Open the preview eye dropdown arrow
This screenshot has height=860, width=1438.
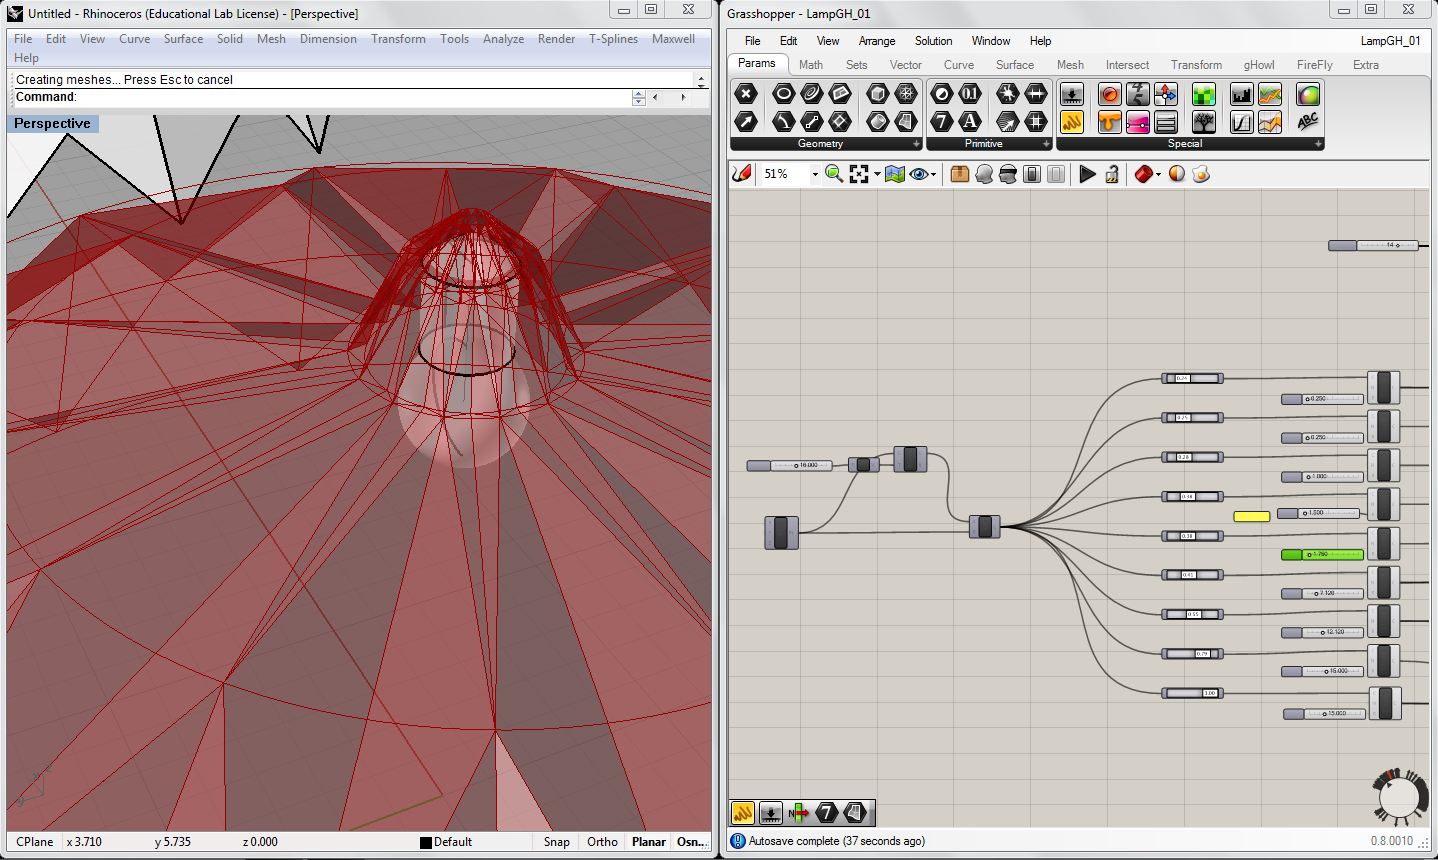coord(933,174)
